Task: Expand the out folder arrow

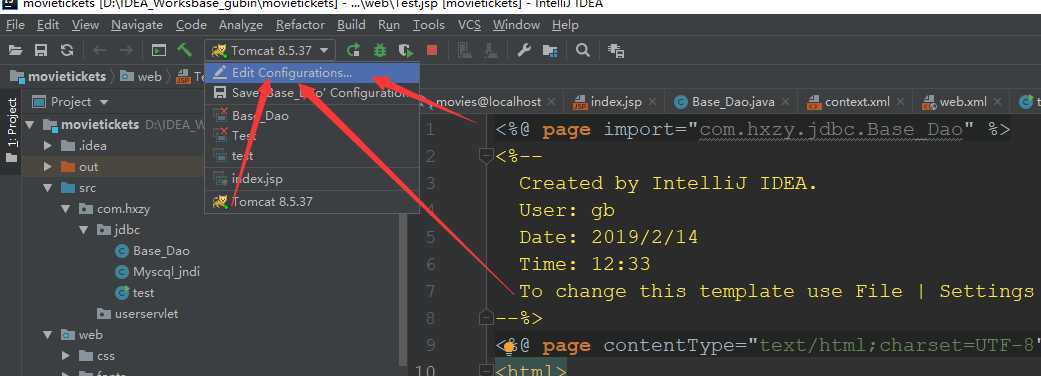Action: click(48, 167)
